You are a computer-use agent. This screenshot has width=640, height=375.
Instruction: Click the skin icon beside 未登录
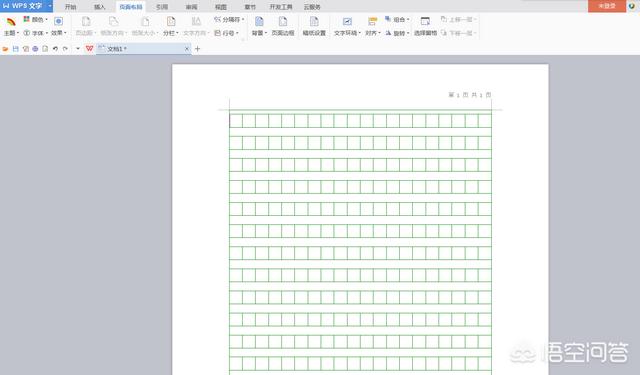[x=632, y=6]
